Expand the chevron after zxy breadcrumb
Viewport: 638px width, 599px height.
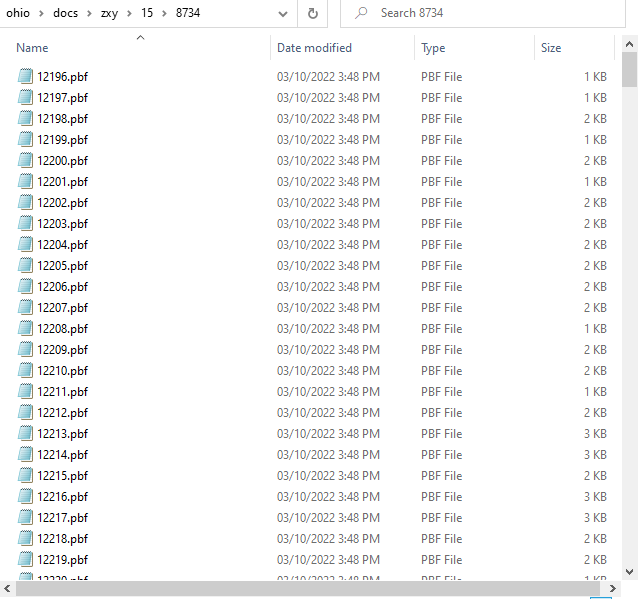(129, 13)
